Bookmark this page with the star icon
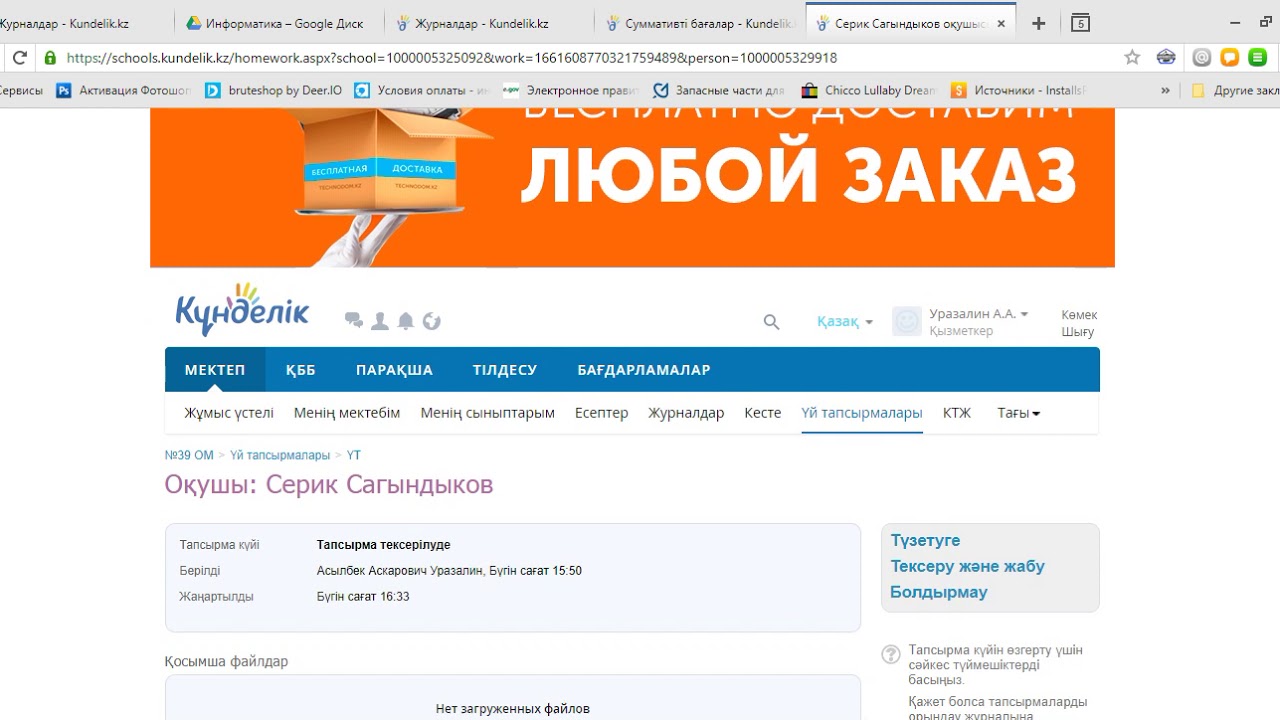Viewport: 1280px width, 720px height. point(1132,58)
